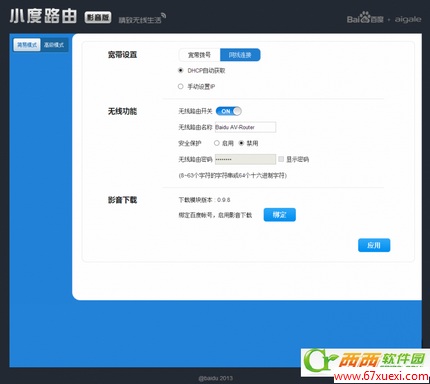Image resolution: width=430 pixels, height=384 pixels.
Task: Check the 显示密码 checkbox
Action: 281,159
